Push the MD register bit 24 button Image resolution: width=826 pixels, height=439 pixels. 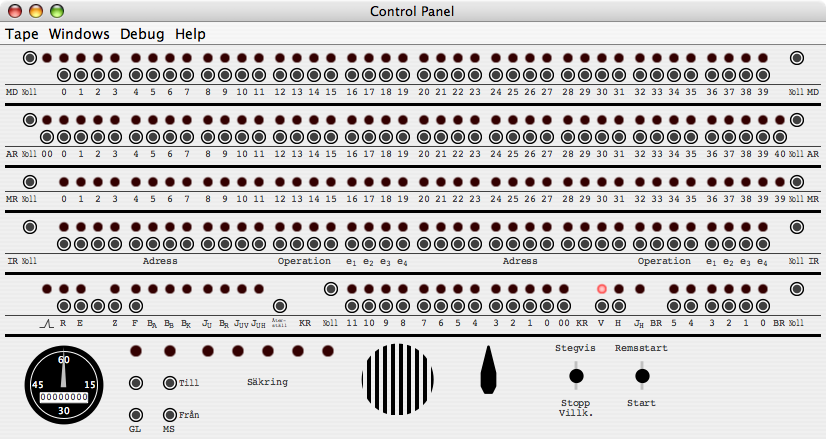click(x=496, y=75)
